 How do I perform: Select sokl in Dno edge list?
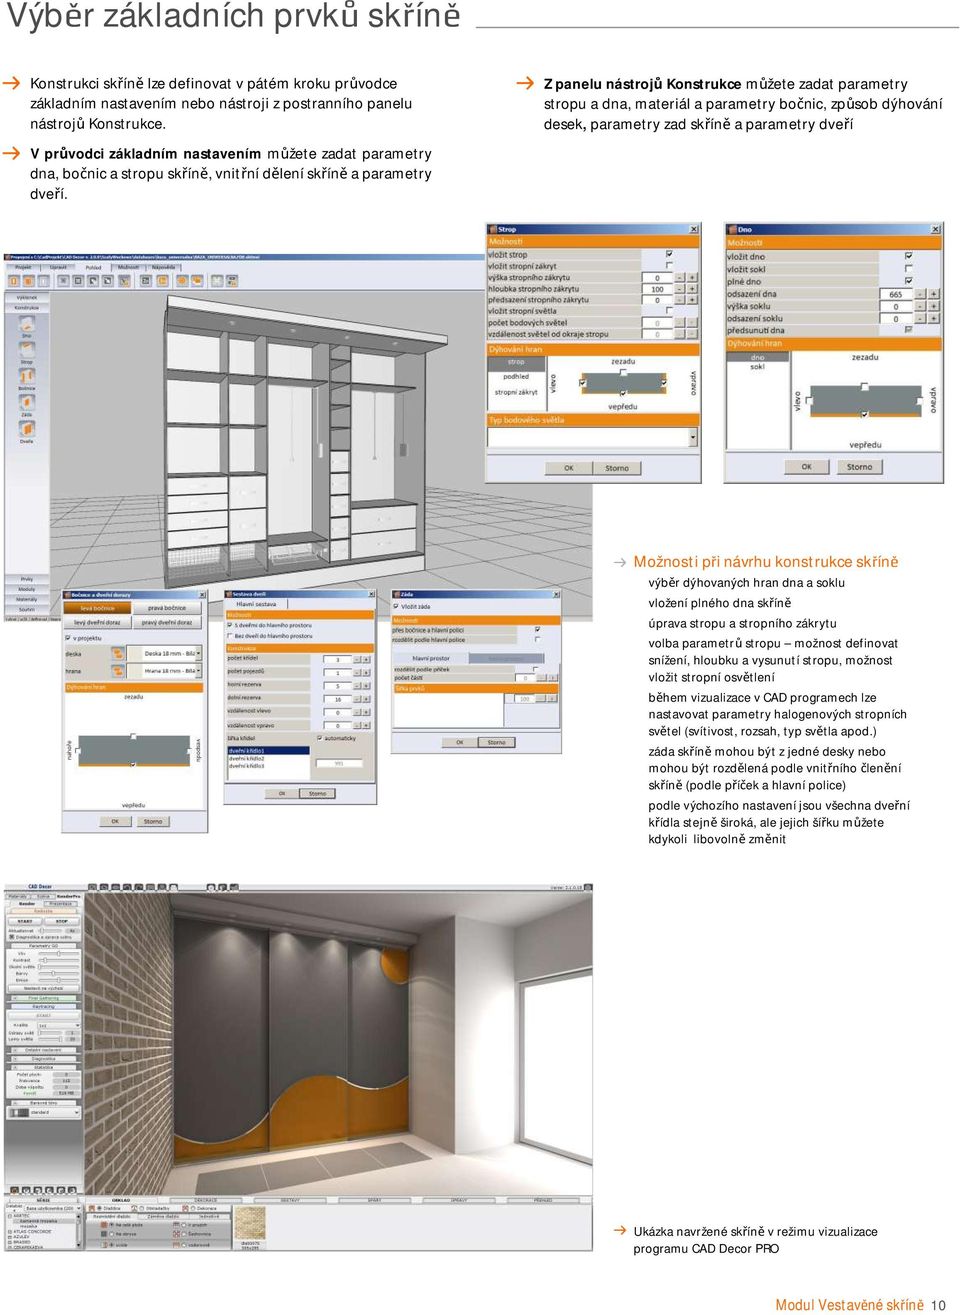[757, 367]
